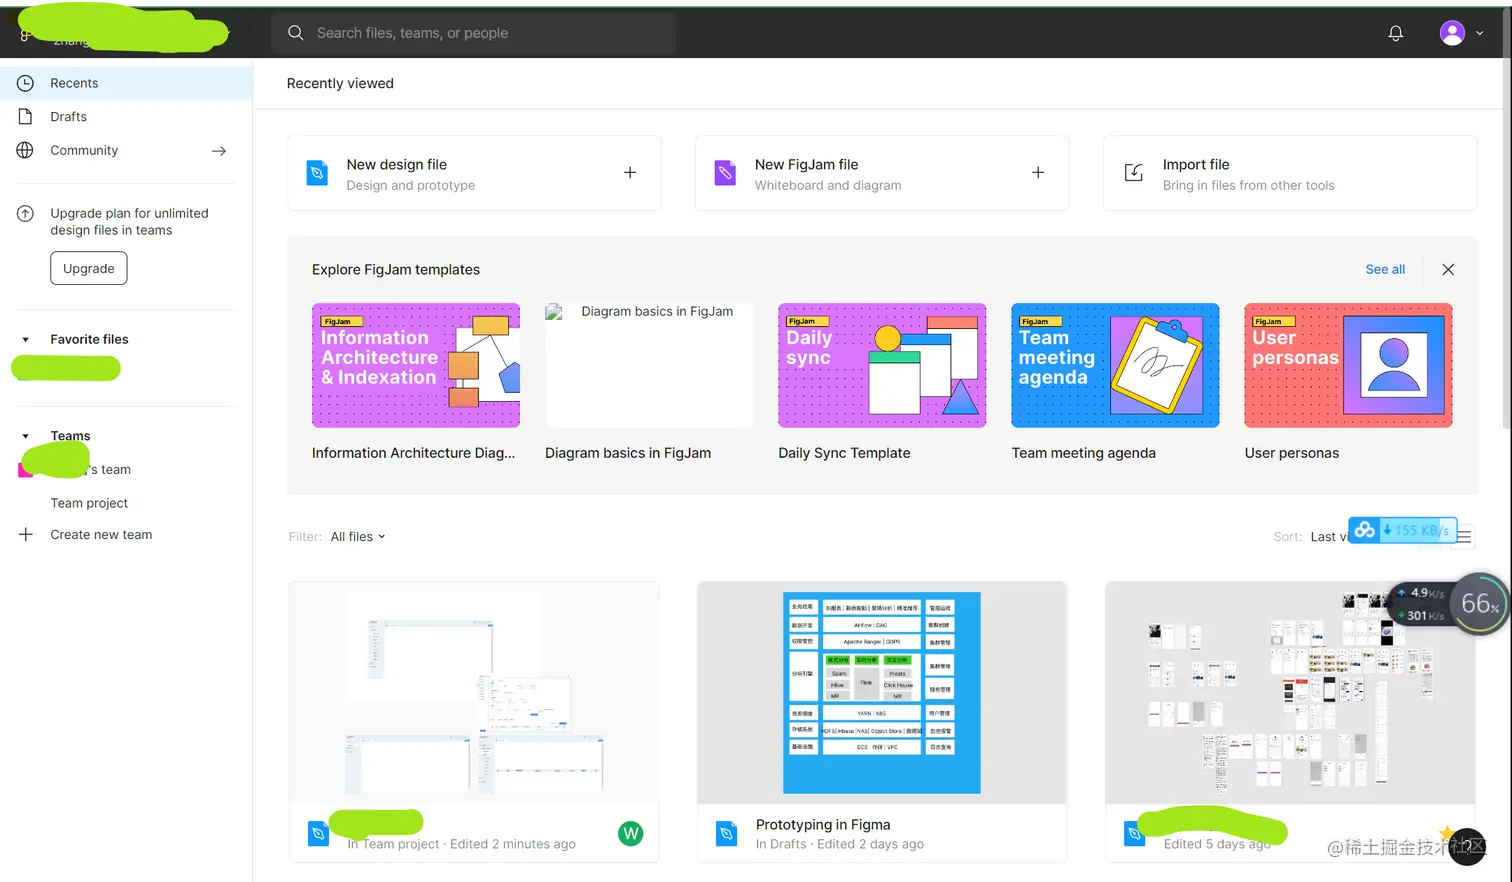Click the Team meeting agenda title
1512x882 pixels.
click(1083, 453)
